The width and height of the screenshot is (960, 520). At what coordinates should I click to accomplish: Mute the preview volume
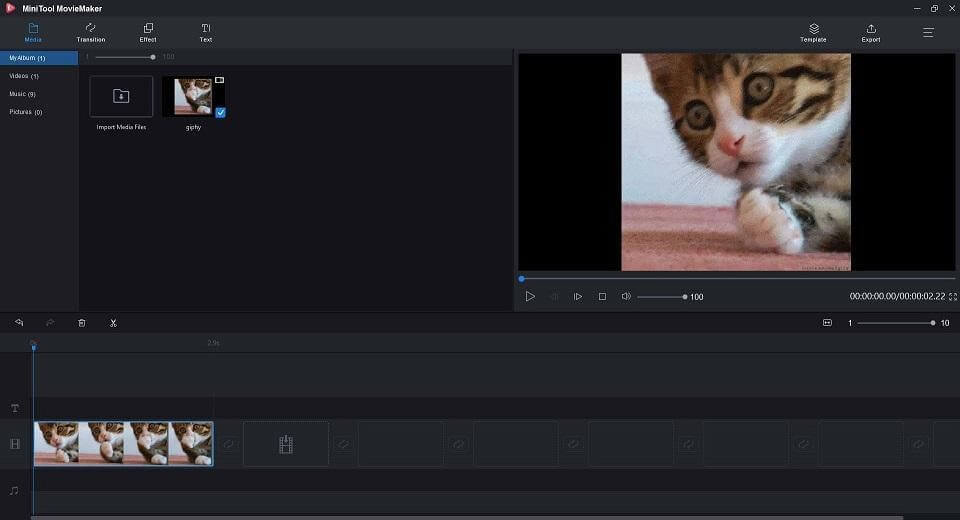coord(626,296)
